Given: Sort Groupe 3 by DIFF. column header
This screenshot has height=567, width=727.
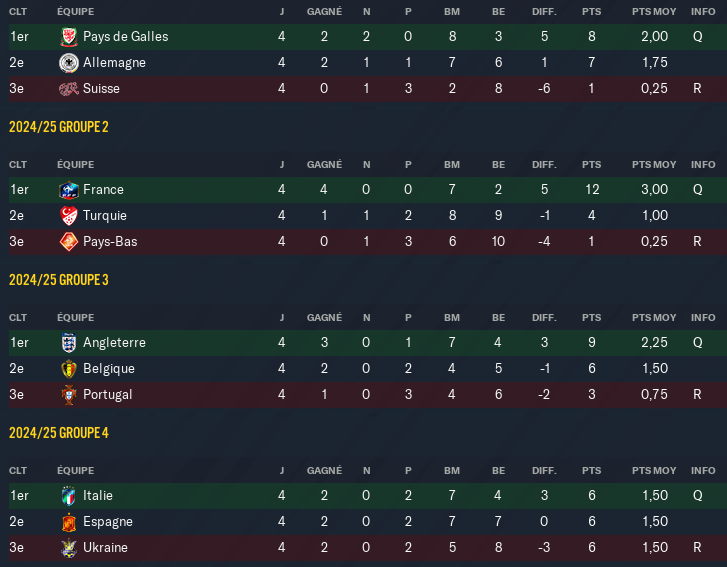Looking at the screenshot, I should click(x=544, y=318).
